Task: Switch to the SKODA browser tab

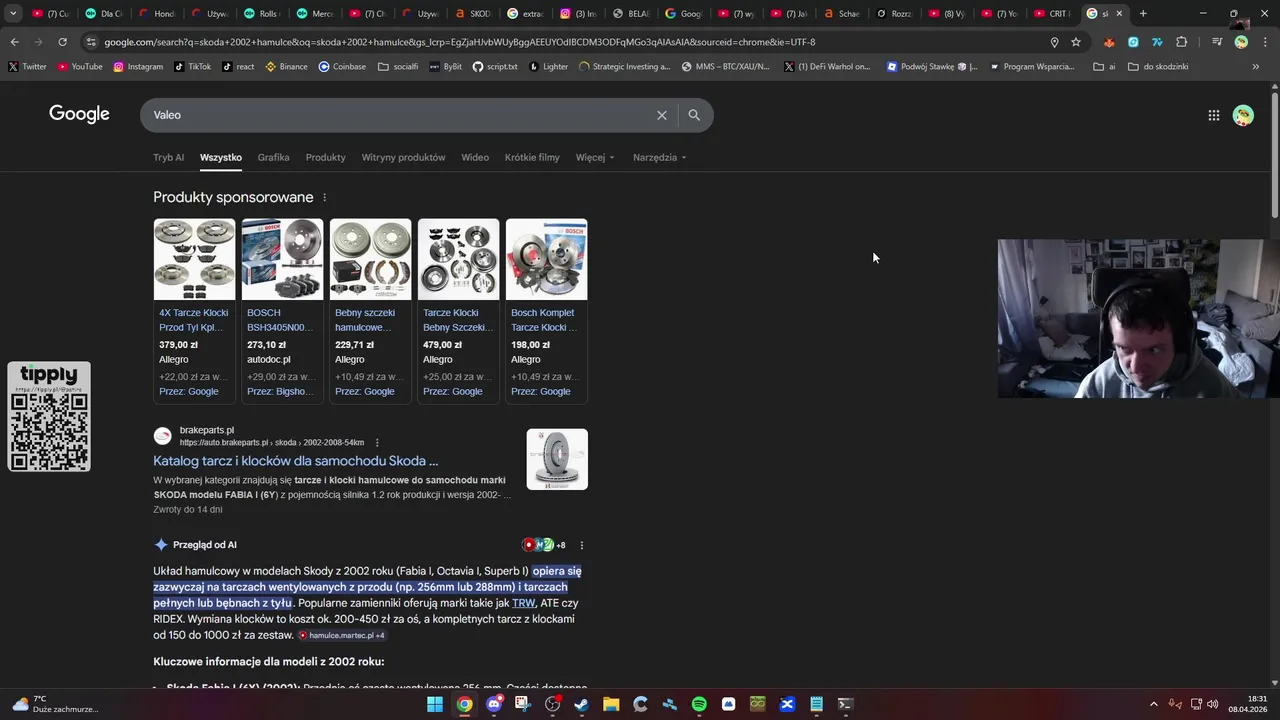Action: pos(472,13)
